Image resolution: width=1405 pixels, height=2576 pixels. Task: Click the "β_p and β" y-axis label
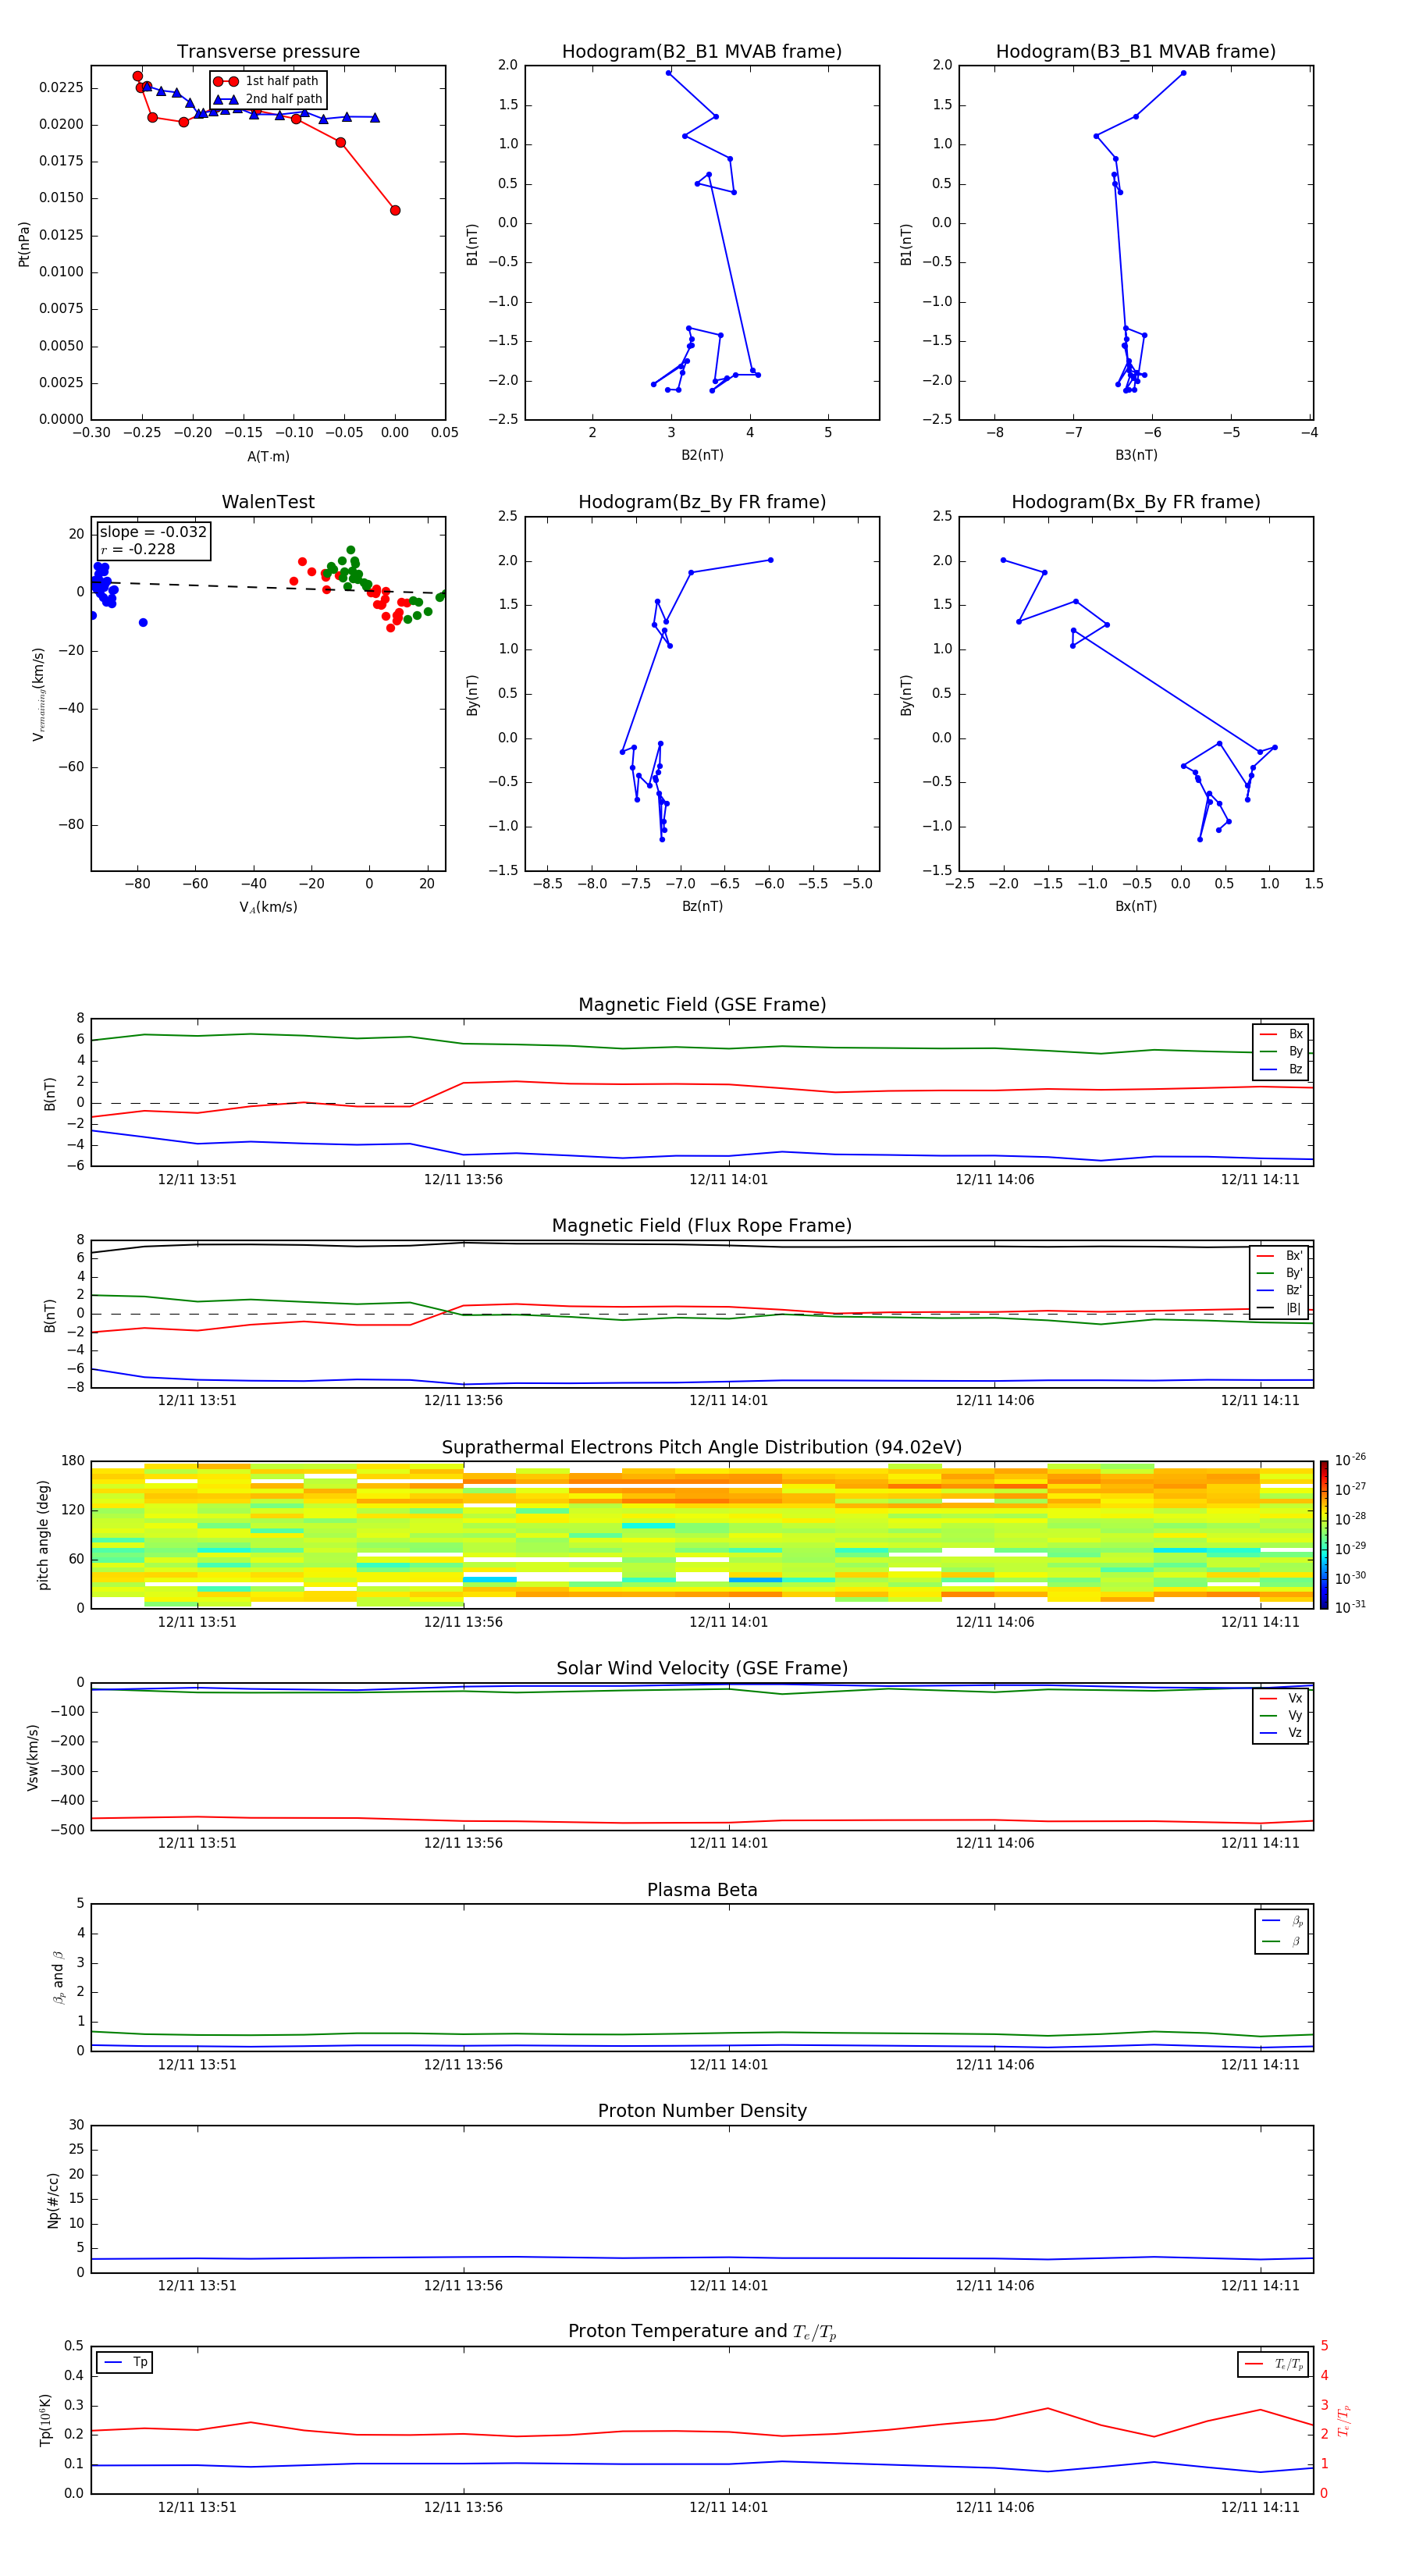click(58, 1977)
